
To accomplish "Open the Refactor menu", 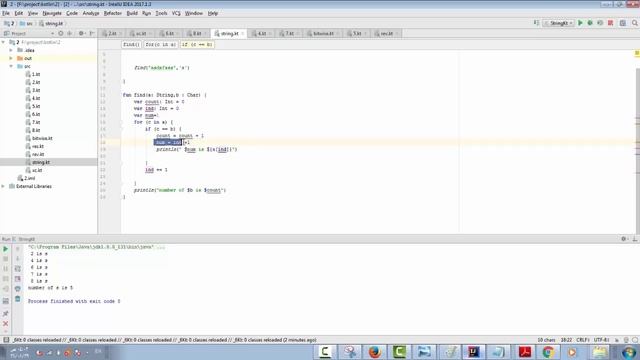I will (x=113, y=13).
